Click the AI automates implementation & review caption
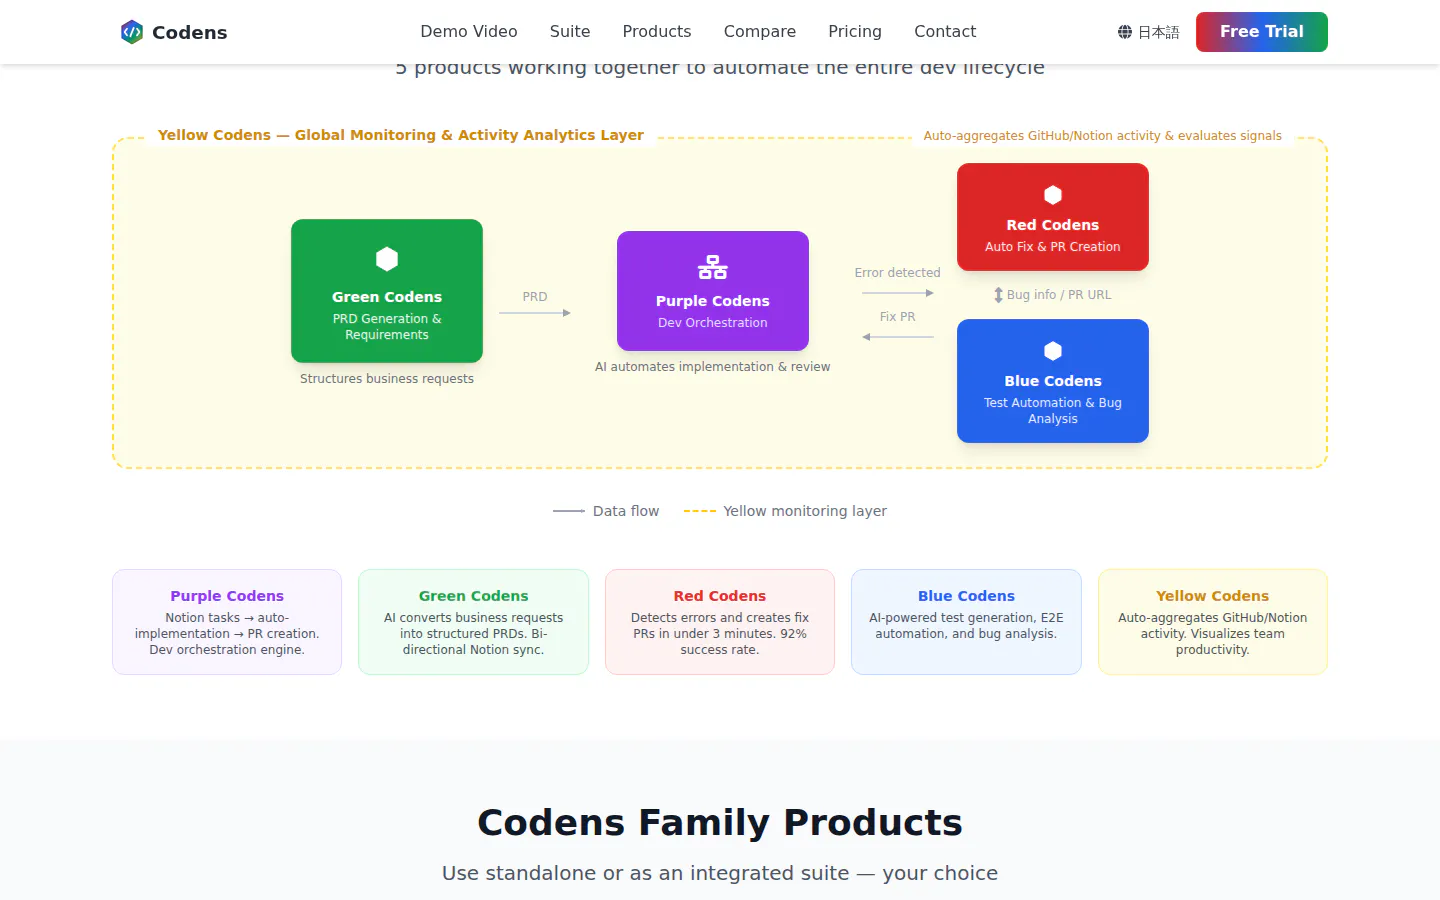Screen dimensions: 1440x900 (713, 367)
